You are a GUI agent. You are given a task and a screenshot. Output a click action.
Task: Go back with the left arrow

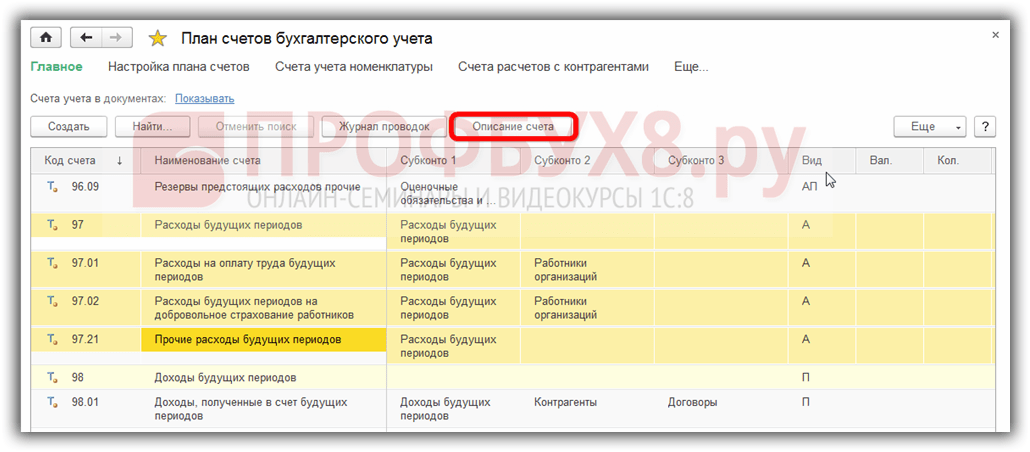coord(86,38)
